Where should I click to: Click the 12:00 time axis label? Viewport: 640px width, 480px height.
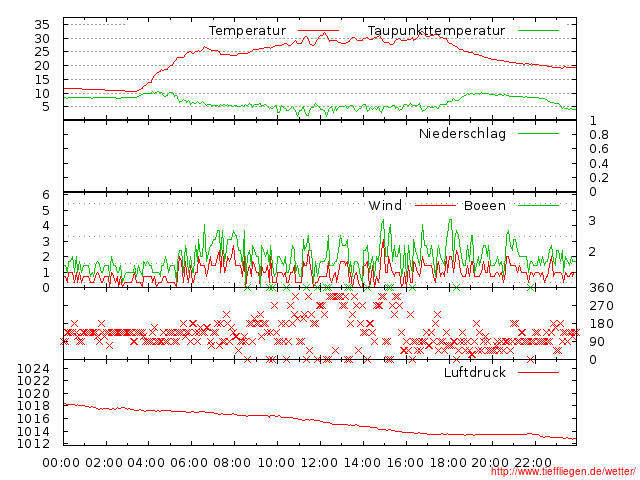tap(319, 463)
